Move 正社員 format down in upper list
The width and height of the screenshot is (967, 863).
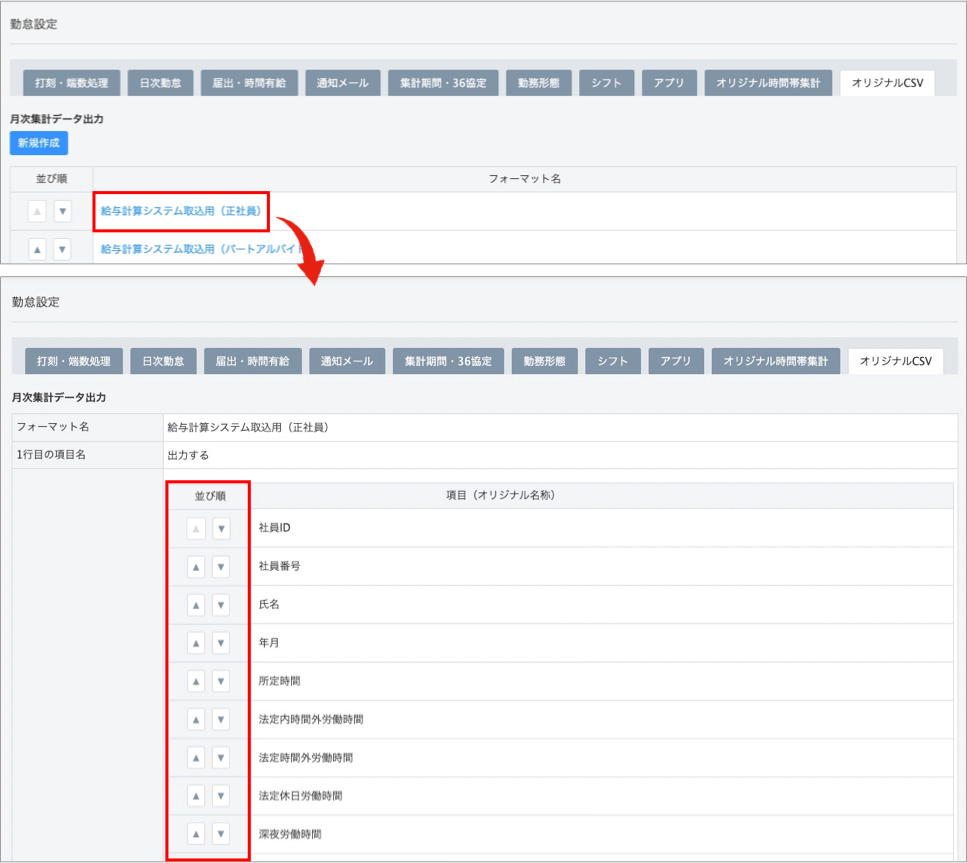[x=62, y=211]
